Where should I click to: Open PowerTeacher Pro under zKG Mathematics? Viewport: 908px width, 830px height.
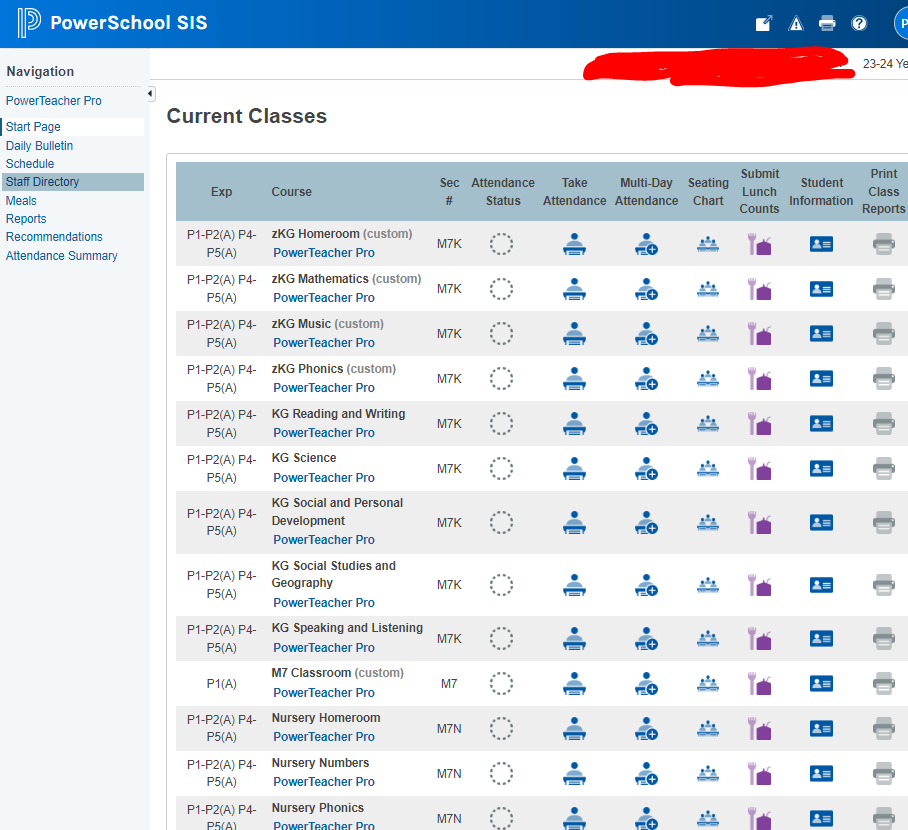(323, 297)
